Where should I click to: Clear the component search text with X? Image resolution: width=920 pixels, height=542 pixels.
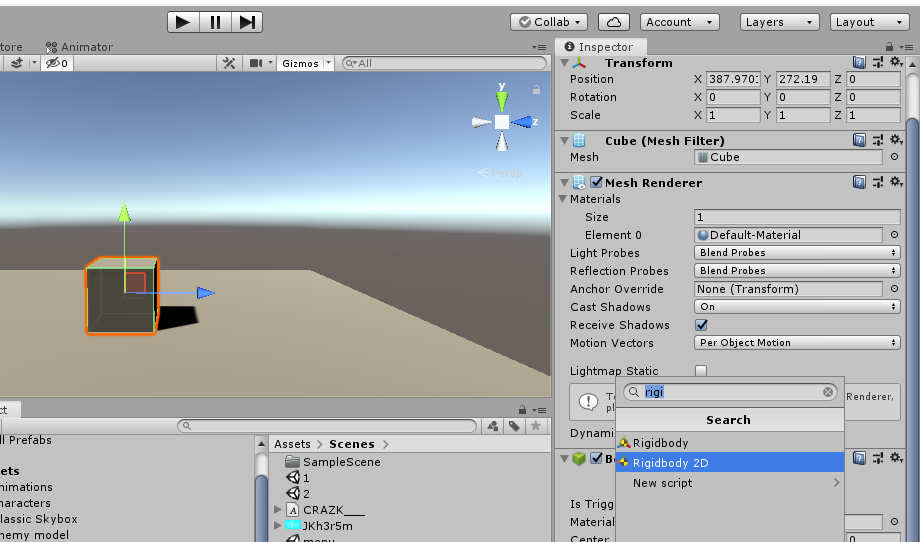[828, 392]
